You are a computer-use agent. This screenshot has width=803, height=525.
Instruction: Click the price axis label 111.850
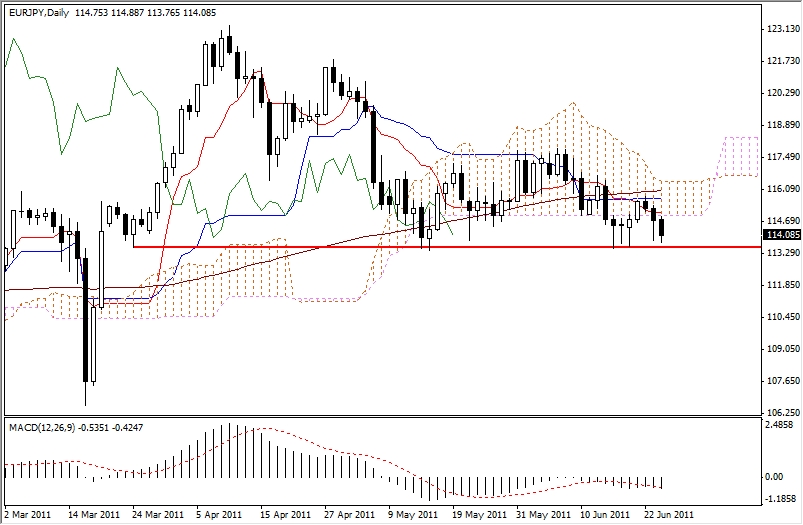pyautogui.click(x=783, y=285)
